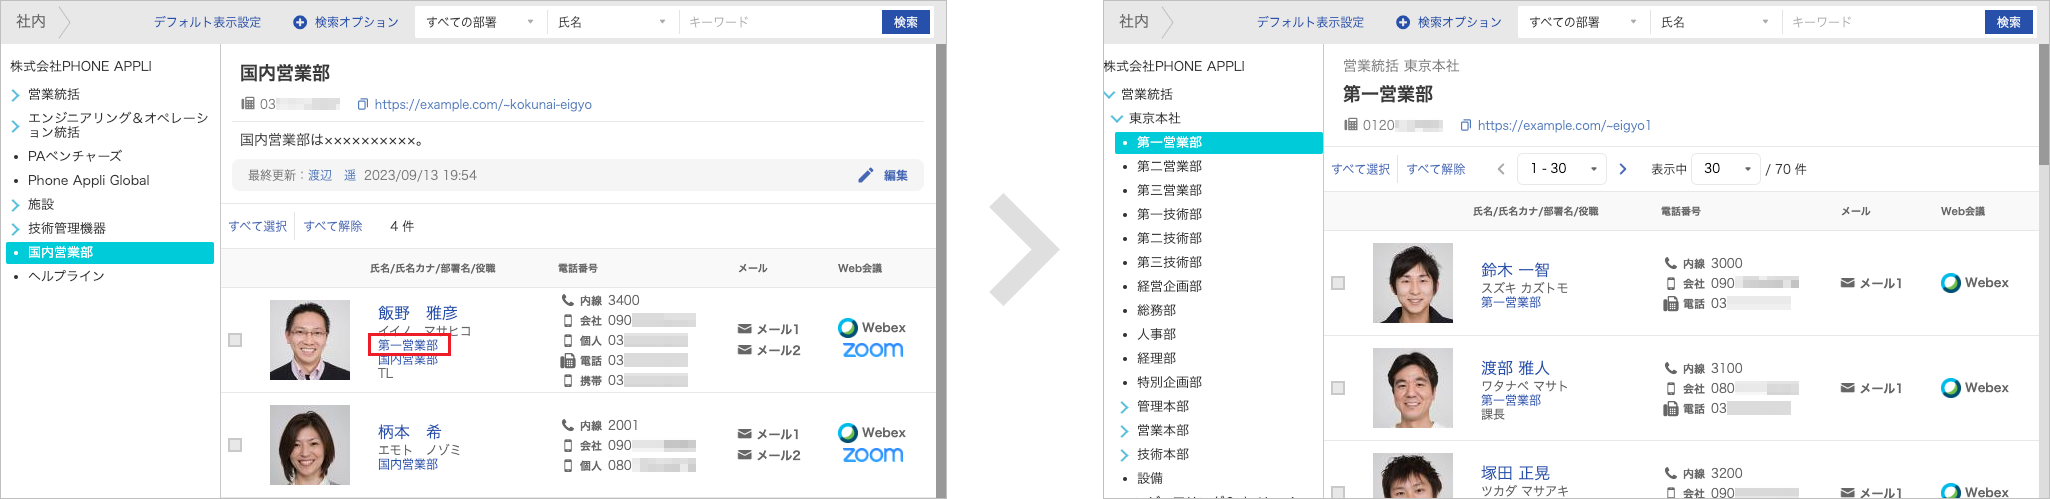Click 検索 button on the 第一営業部 screen

click(2009, 22)
